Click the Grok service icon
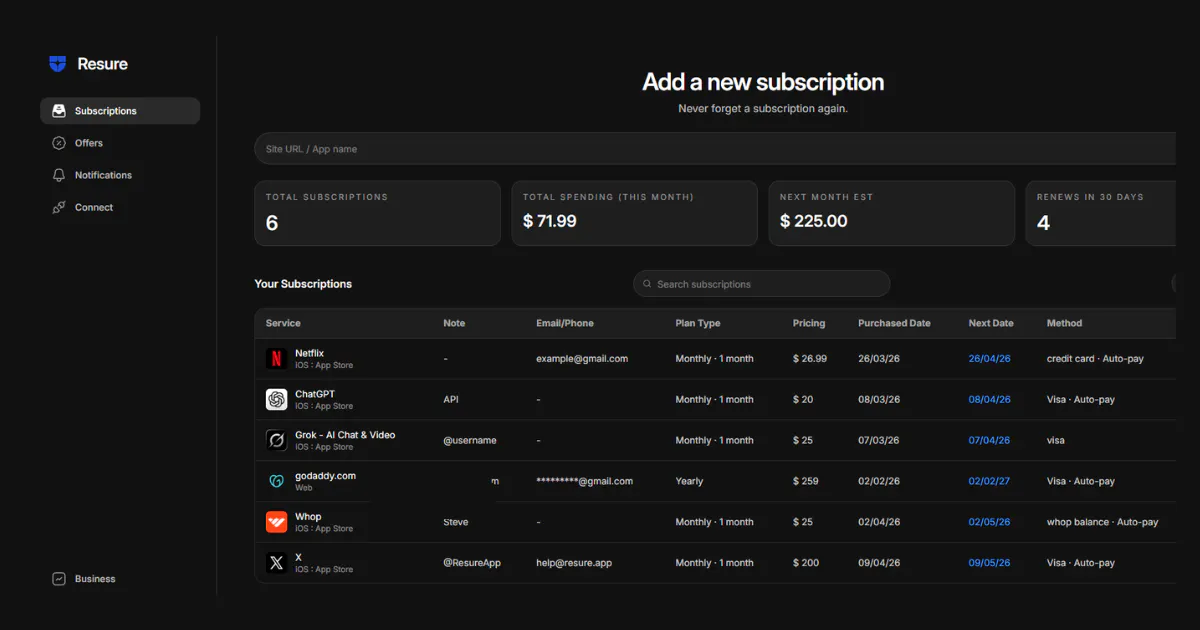This screenshot has width=1200, height=630. coord(276,440)
